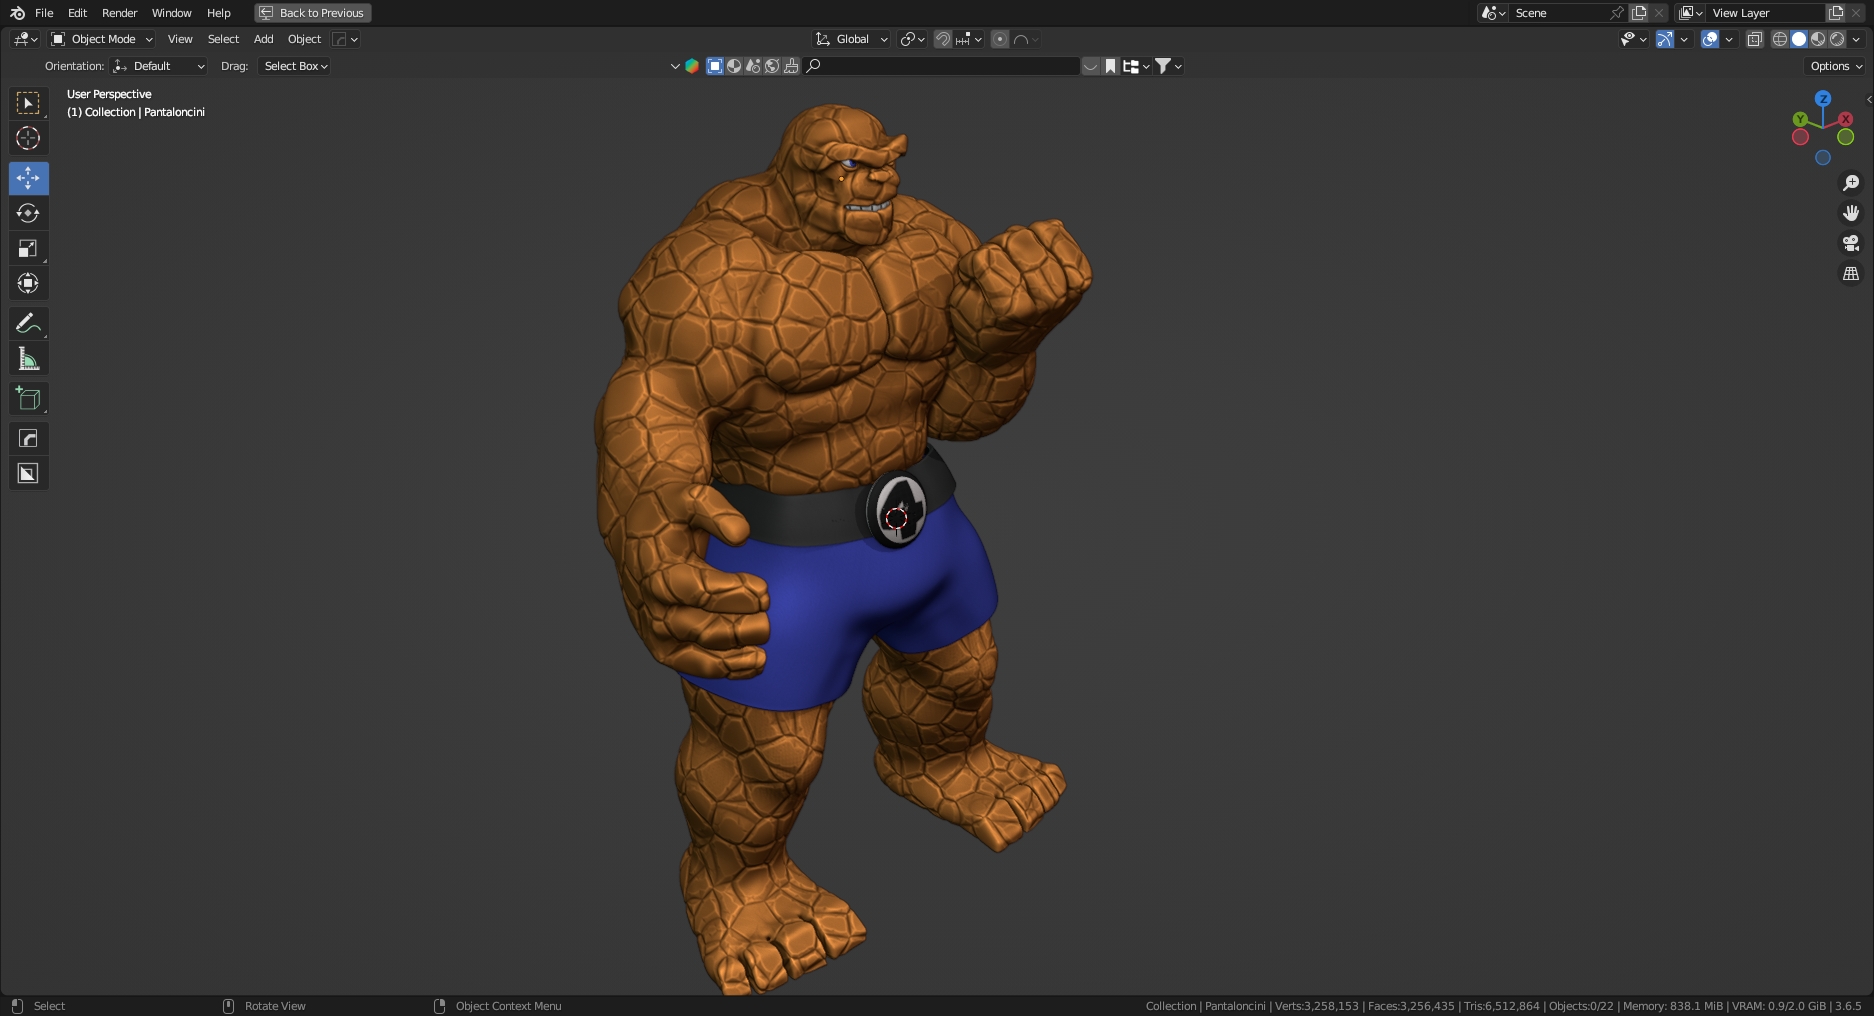The image size is (1874, 1016).
Task: Open the selectability and visibility dropdown
Action: [1633, 39]
